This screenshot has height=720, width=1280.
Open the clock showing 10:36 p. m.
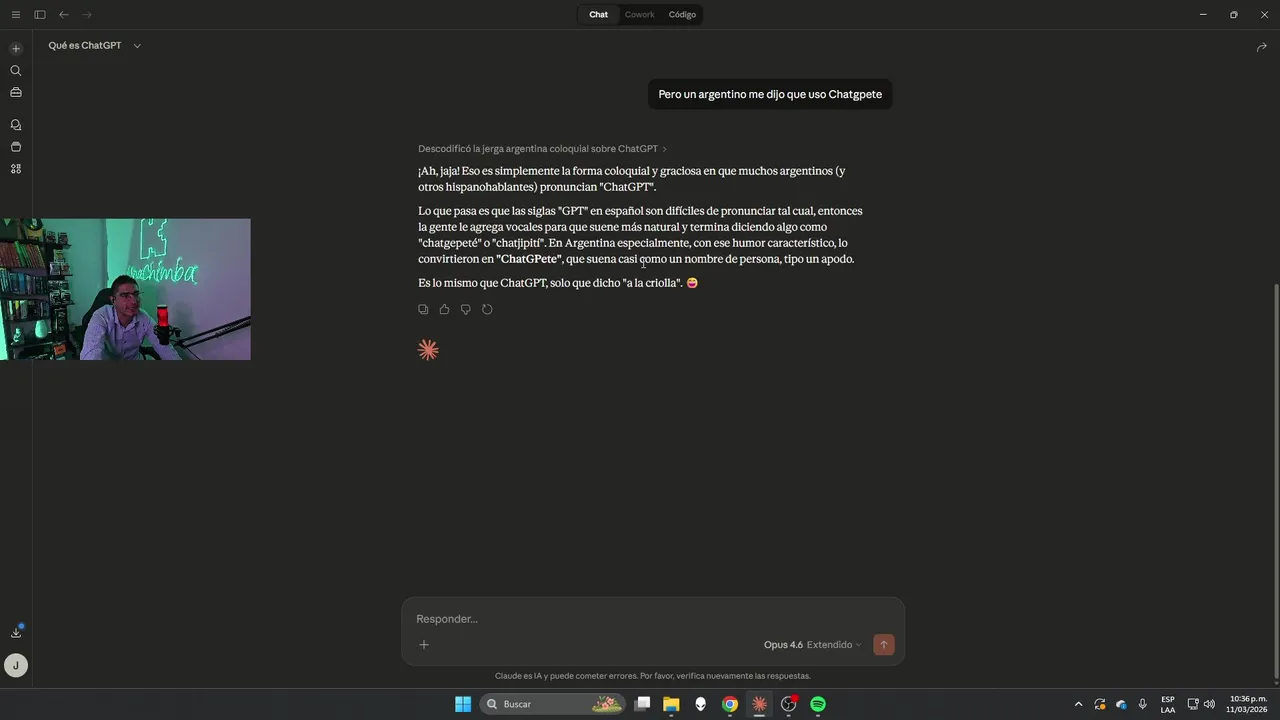pos(1248,704)
